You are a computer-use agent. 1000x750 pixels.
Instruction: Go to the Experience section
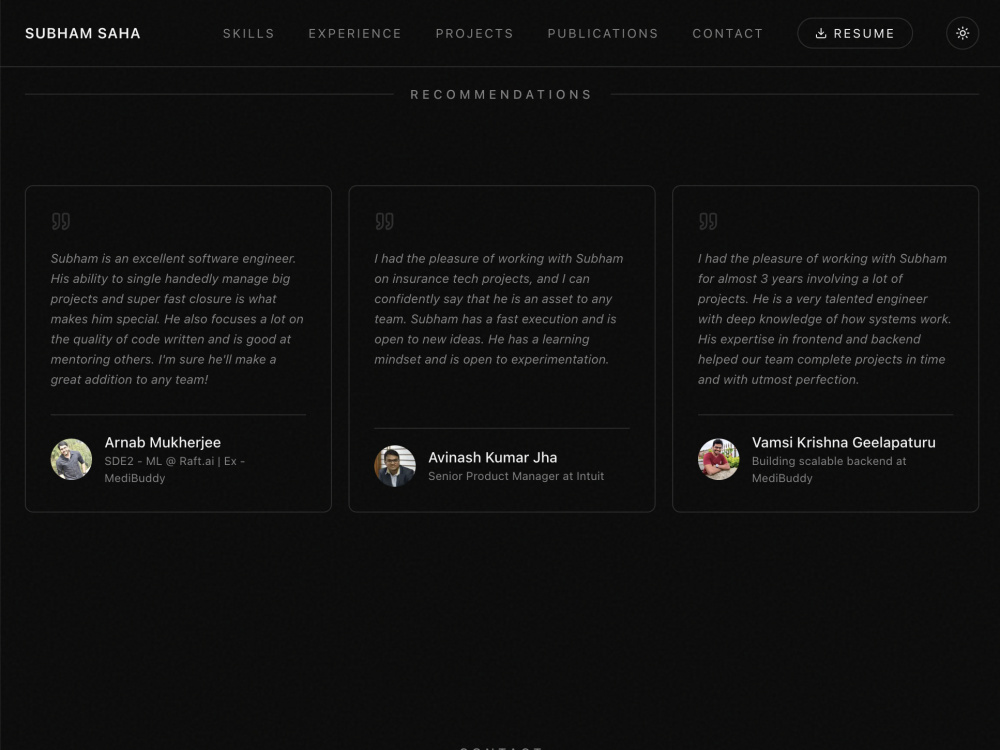[355, 34]
